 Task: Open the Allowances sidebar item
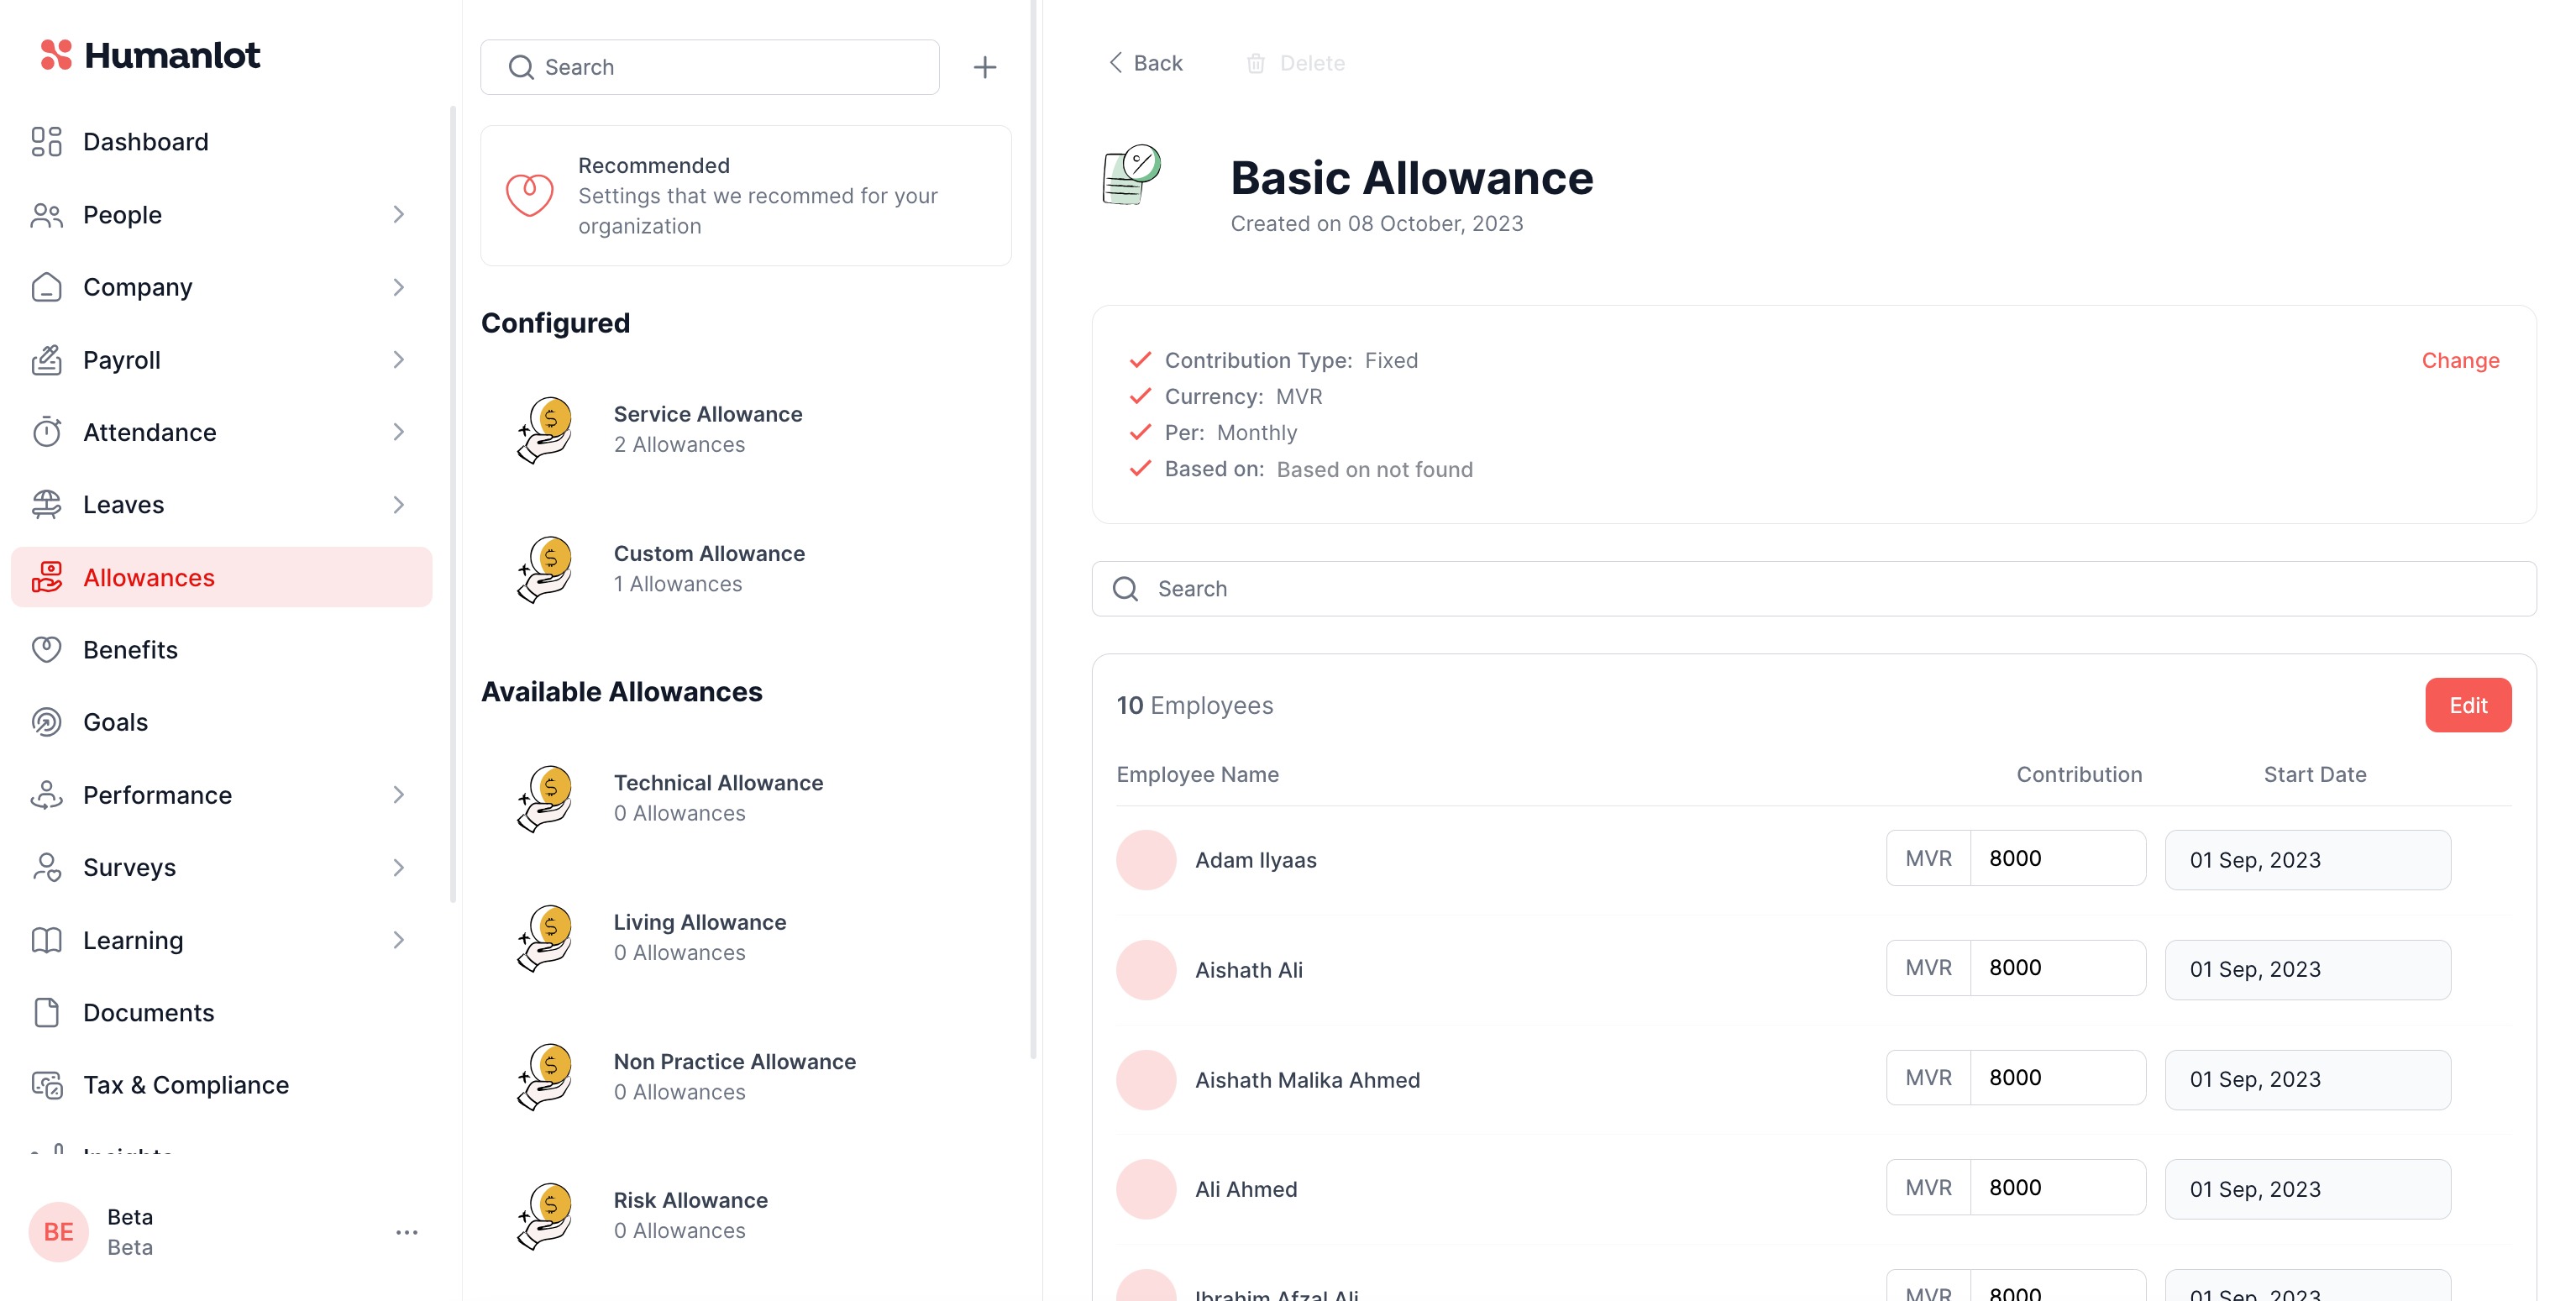pos(148,577)
